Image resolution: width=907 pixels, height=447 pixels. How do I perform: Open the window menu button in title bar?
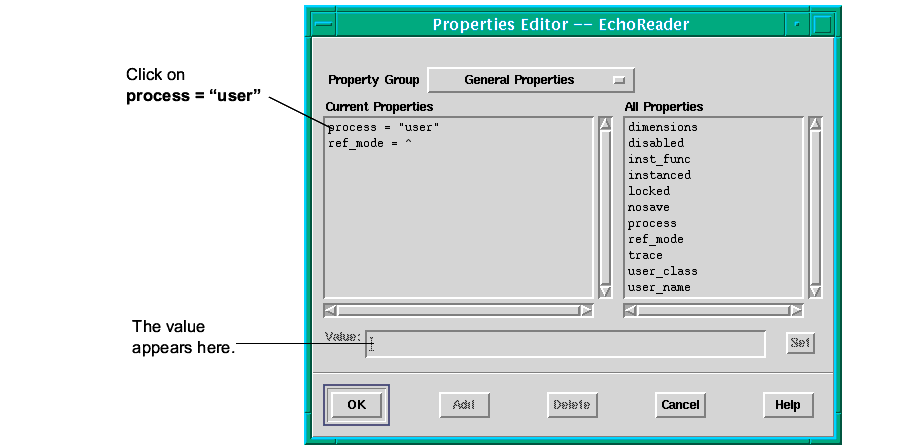pyautogui.click(x=323, y=24)
